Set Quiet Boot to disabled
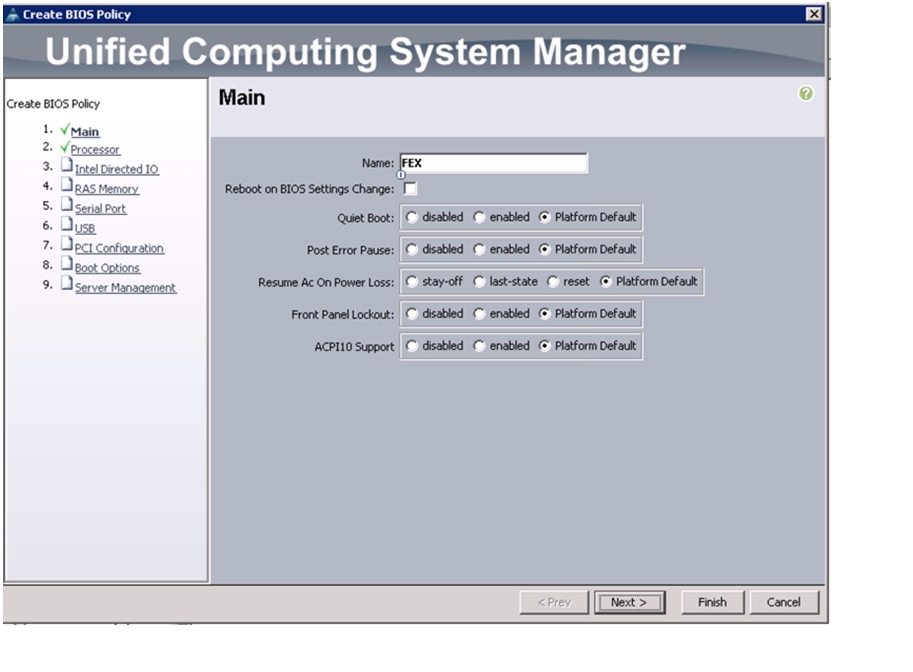The image size is (913, 672). click(x=412, y=217)
